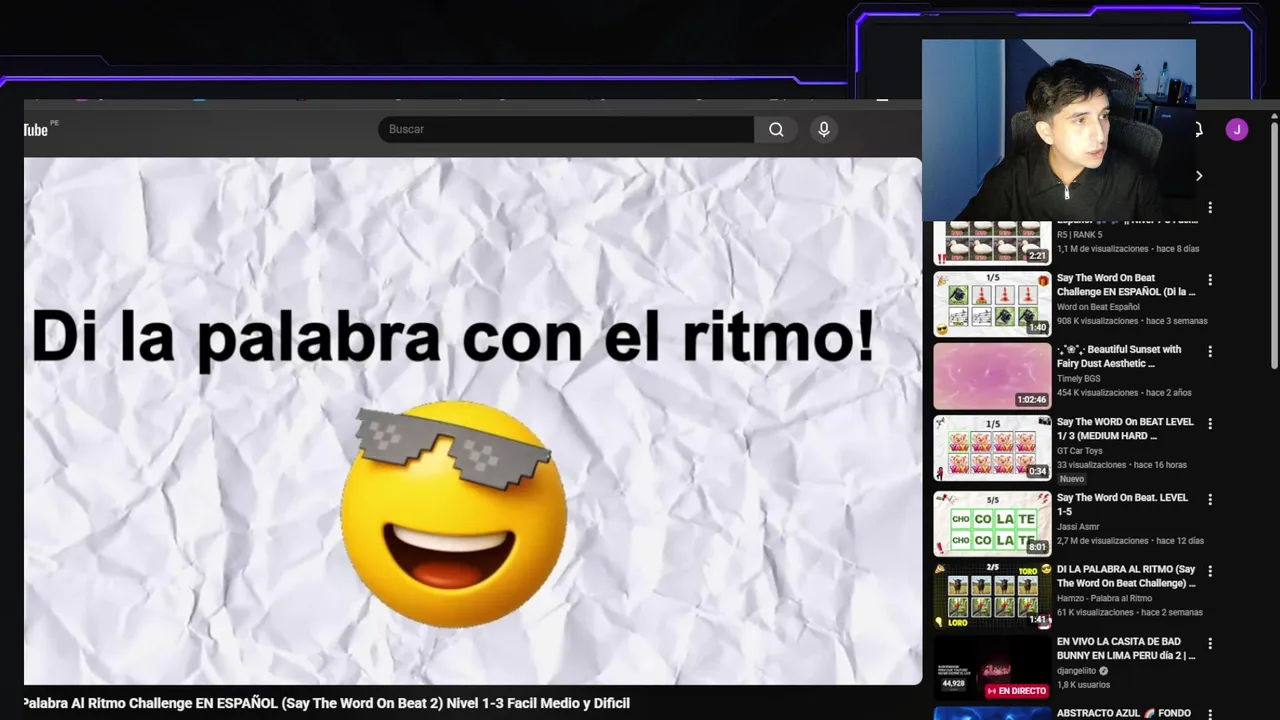The height and width of the screenshot is (720, 1280).
Task: Open options menu for R5 | RANK 5 video
Action: pyautogui.click(x=1210, y=208)
